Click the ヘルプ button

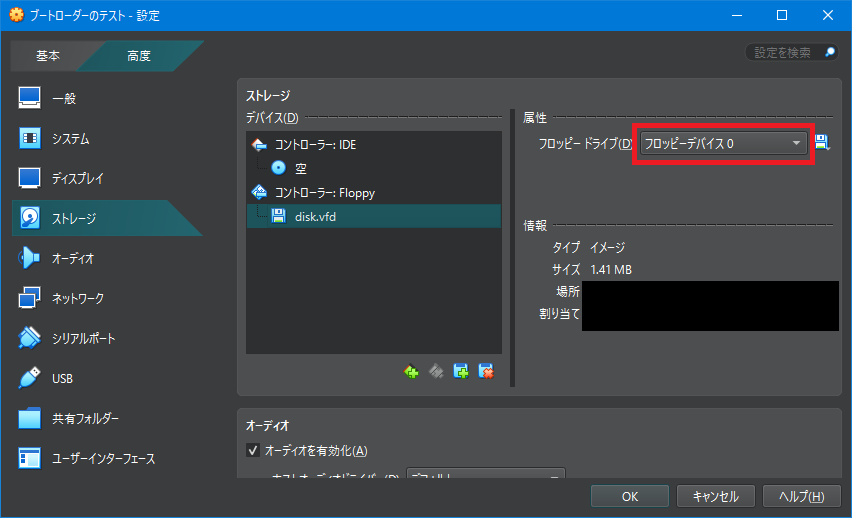pos(801,496)
